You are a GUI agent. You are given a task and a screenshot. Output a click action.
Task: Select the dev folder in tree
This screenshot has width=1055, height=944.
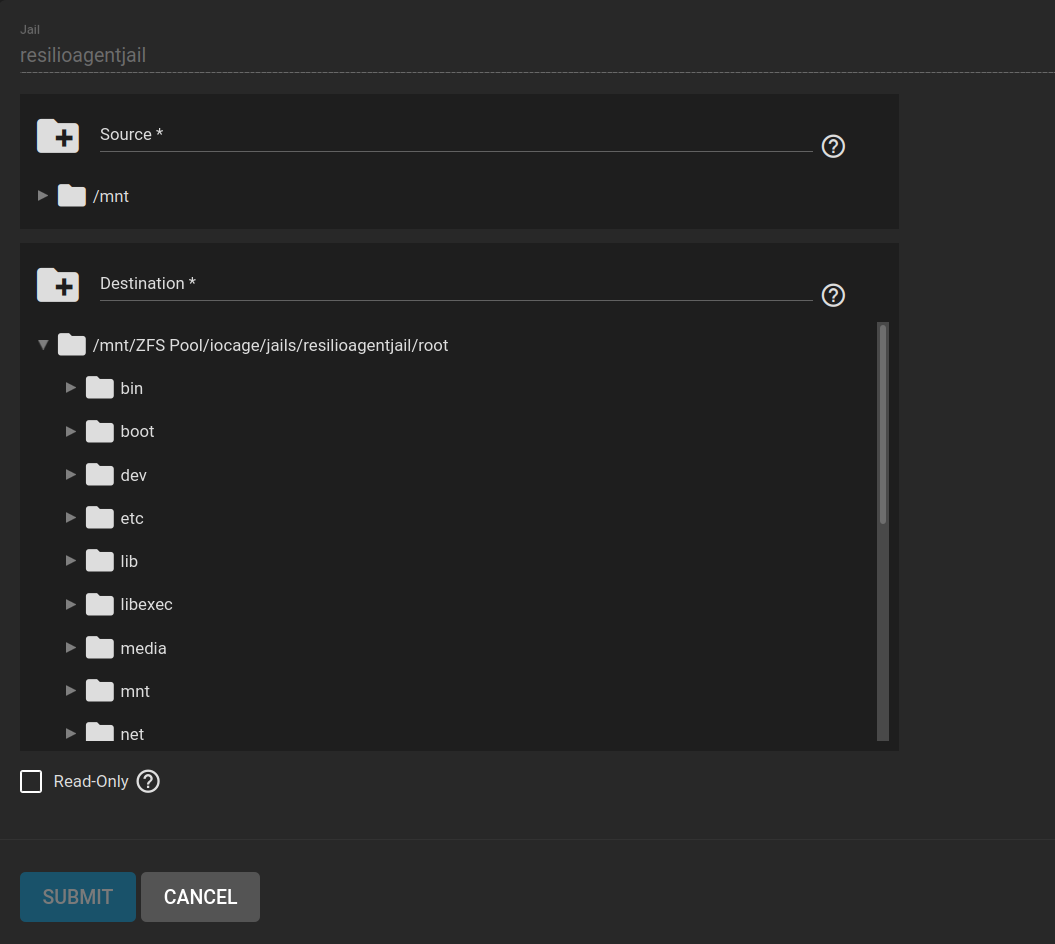coord(133,475)
